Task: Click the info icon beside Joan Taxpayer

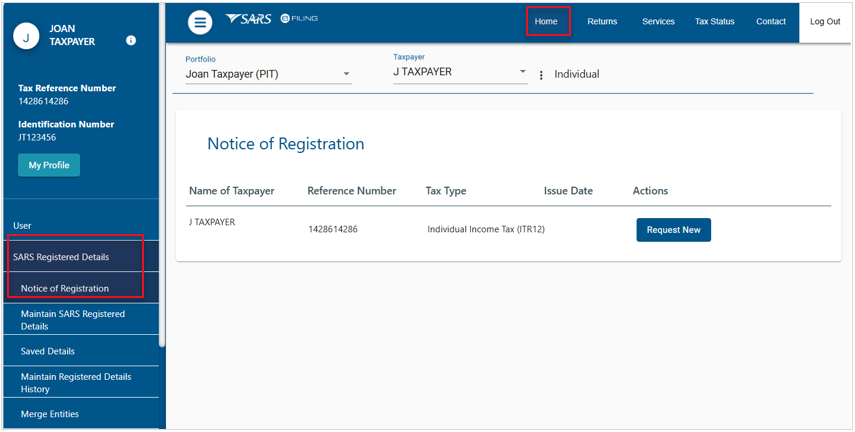Action: [131, 40]
